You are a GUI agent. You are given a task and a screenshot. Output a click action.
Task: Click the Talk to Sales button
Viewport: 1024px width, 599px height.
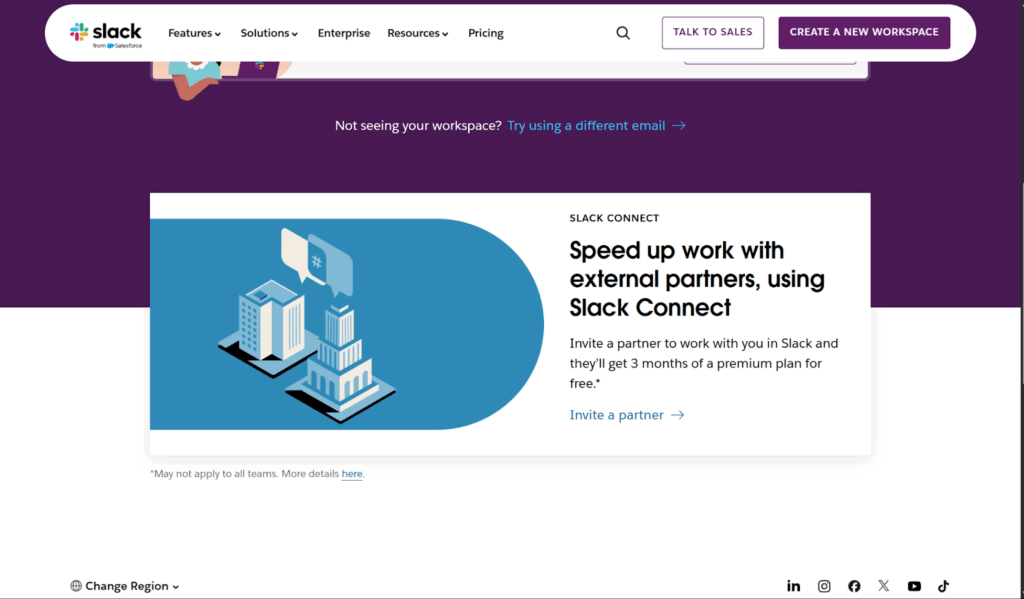click(713, 32)
